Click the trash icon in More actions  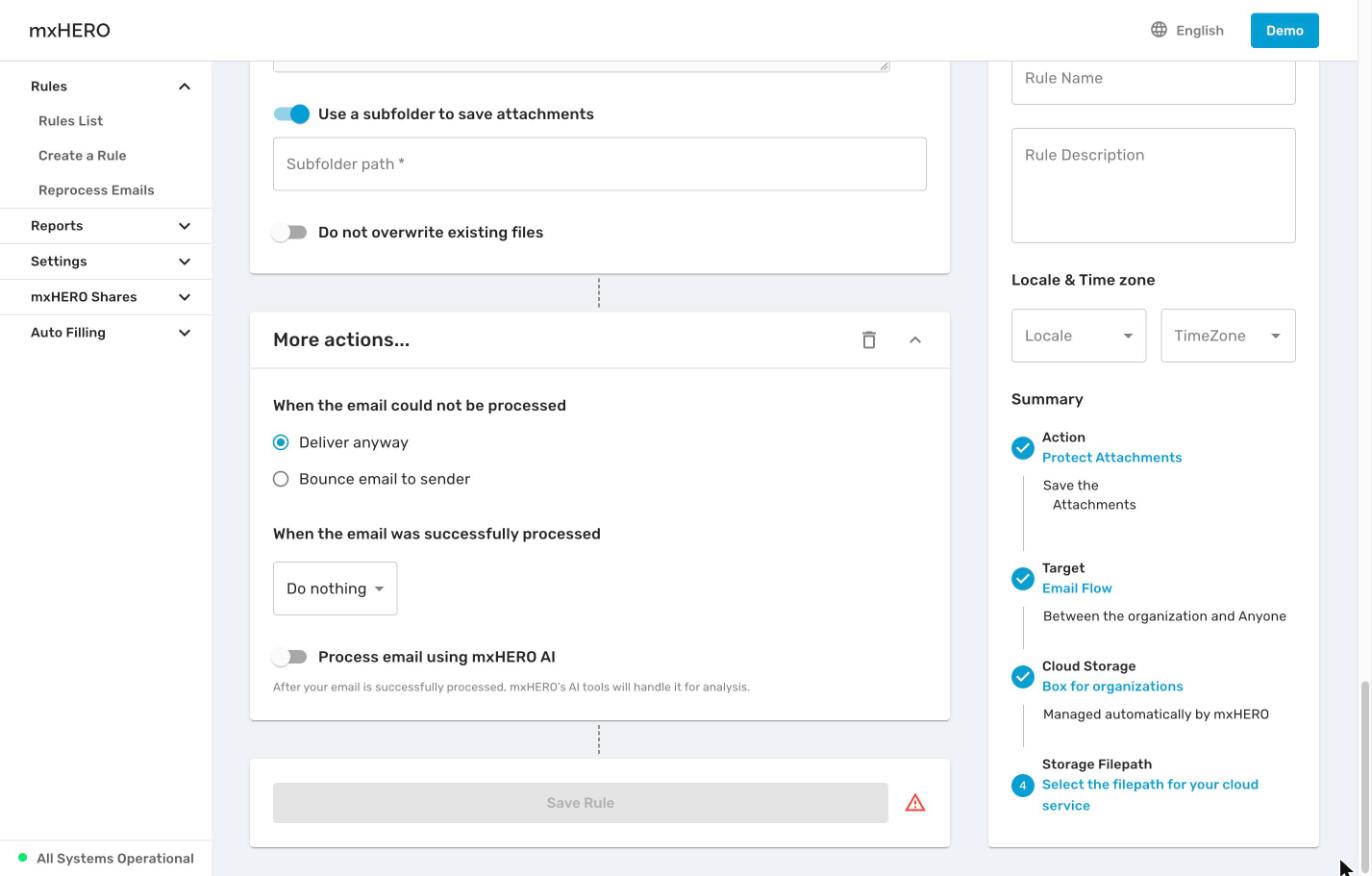pos(869,340)
